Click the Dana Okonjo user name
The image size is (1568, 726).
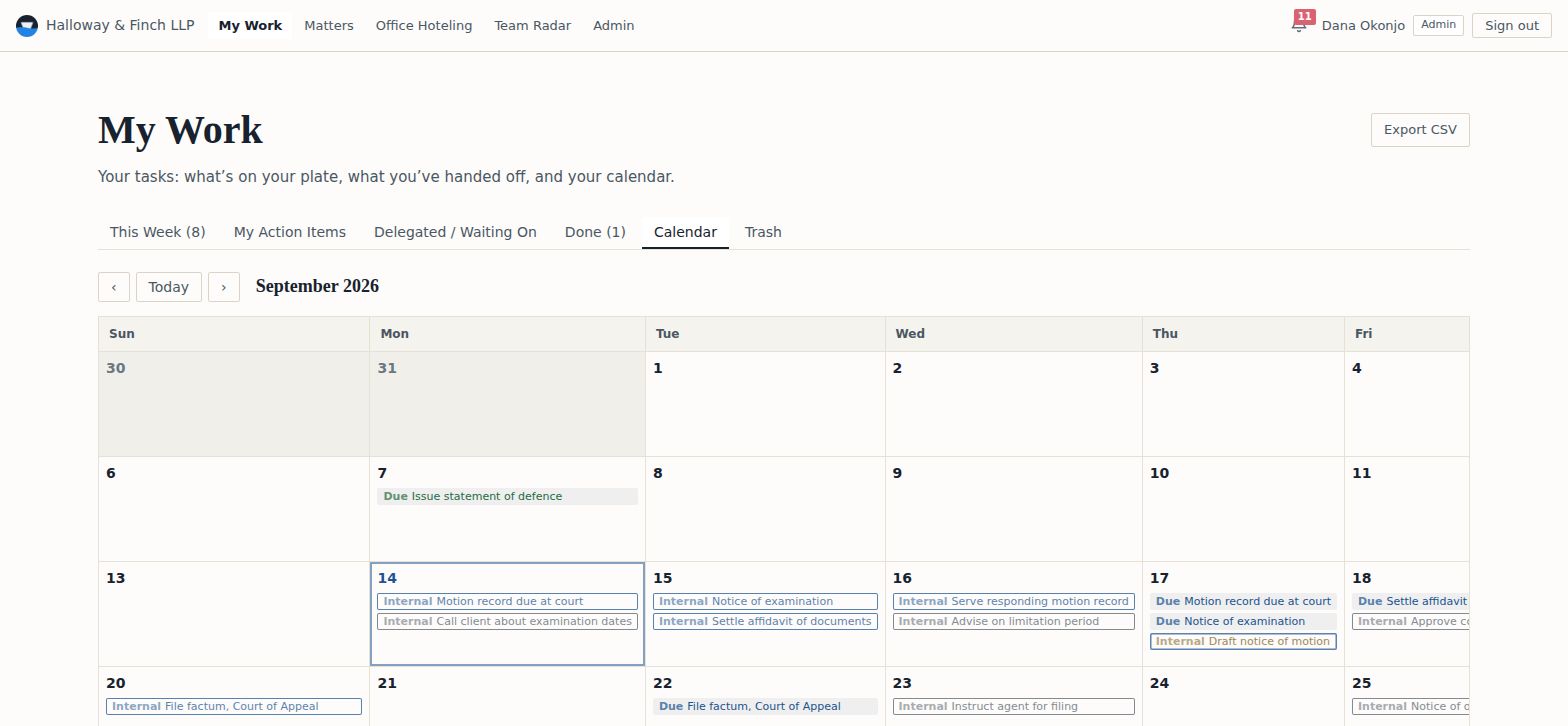click(x=1363, y=26)
